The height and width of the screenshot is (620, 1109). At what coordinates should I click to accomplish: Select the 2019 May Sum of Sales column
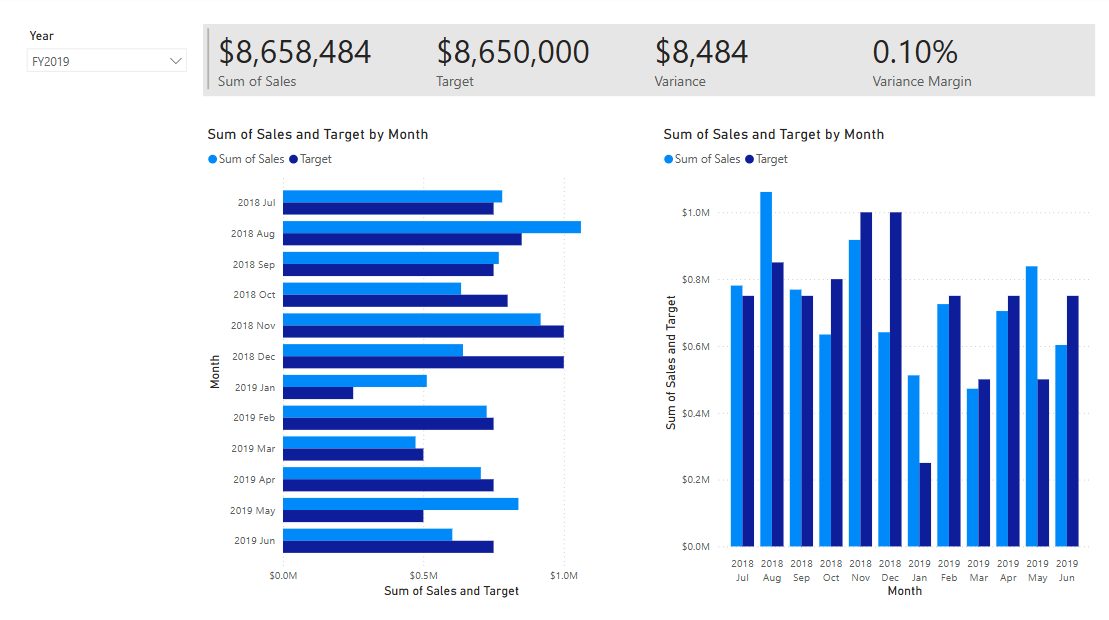tap(1031, 406)
